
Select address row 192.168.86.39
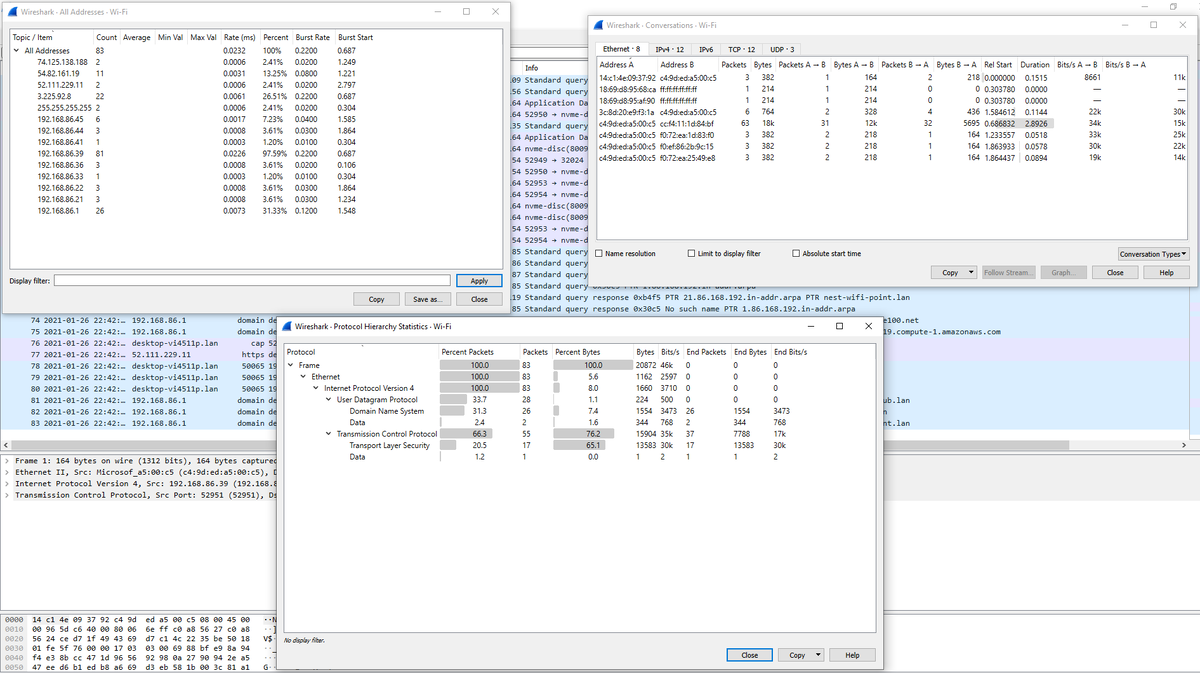(254, 153)
